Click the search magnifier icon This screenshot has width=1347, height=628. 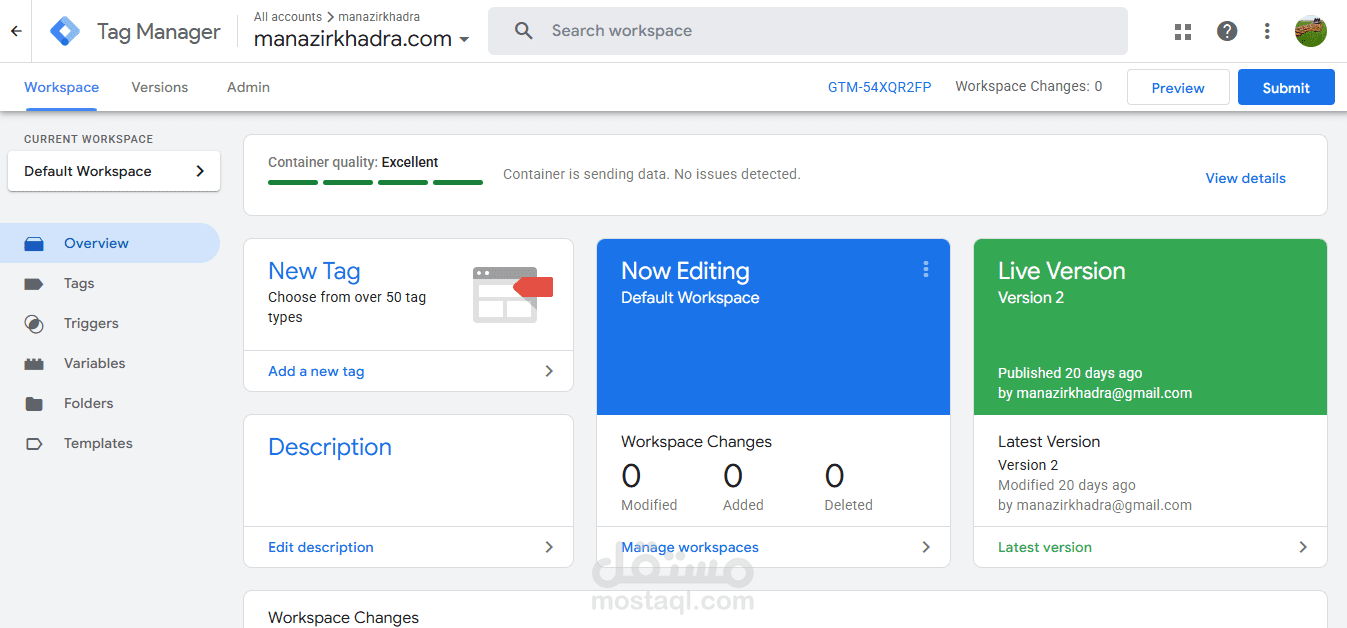pyautogui.click(x=524, y=31)
